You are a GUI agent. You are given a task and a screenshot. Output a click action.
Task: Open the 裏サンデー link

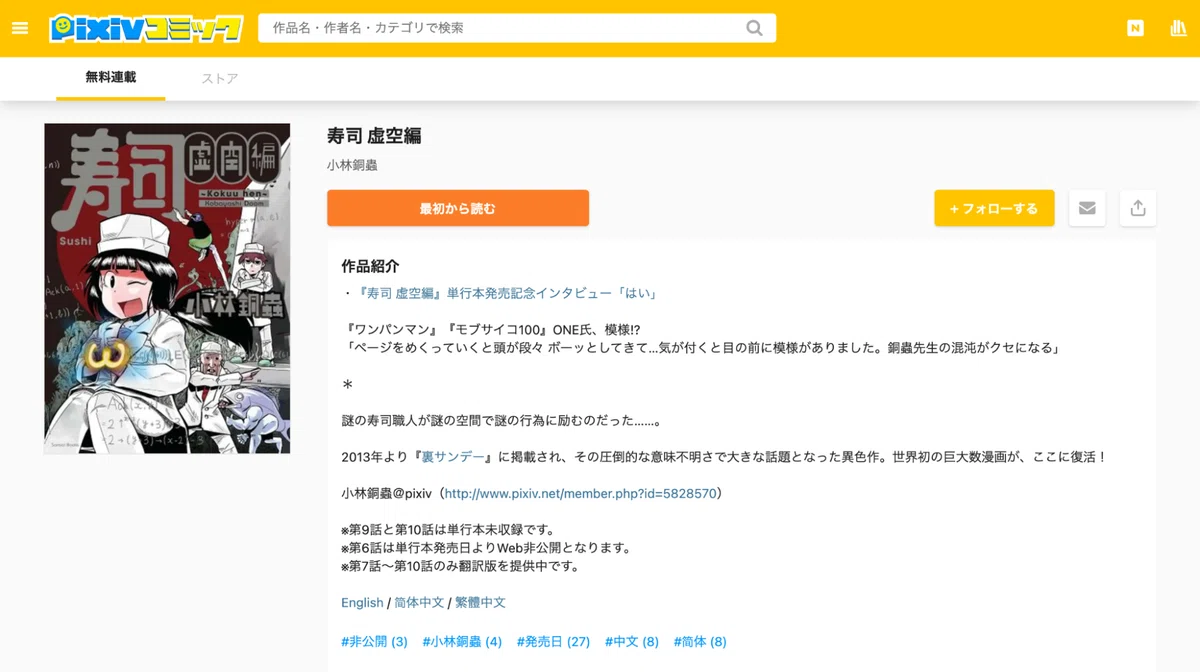(455, 457)
